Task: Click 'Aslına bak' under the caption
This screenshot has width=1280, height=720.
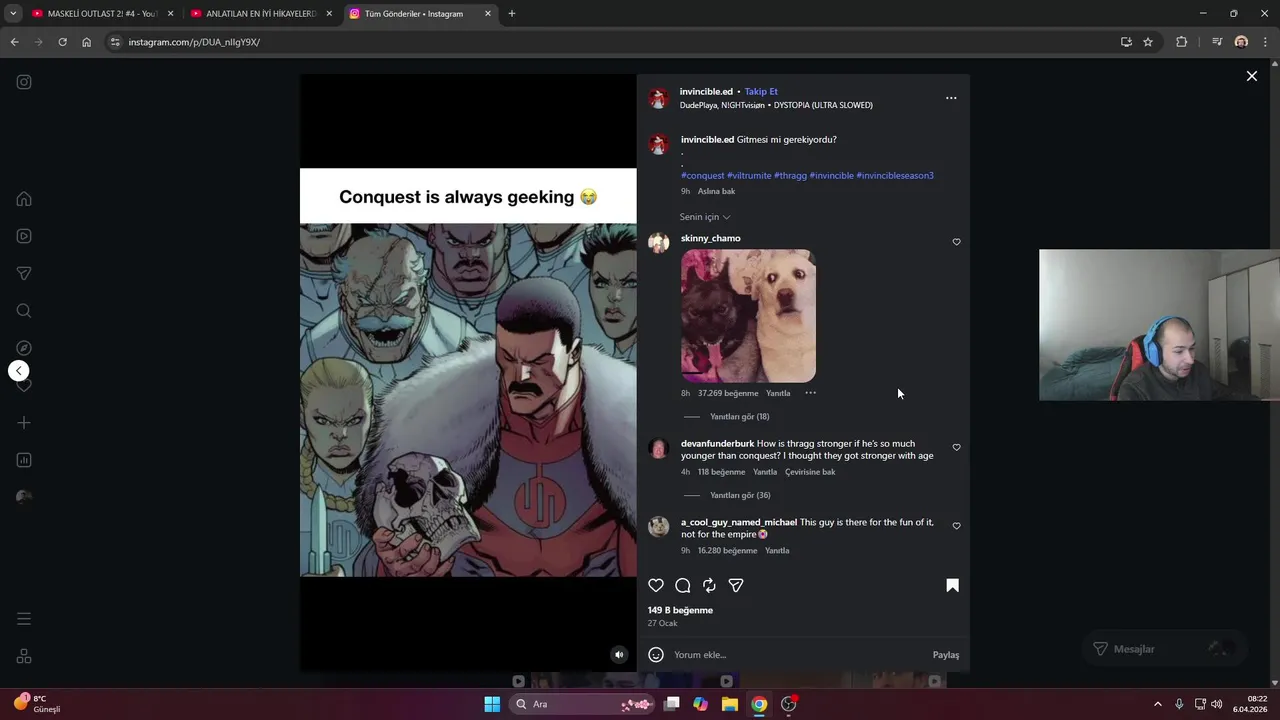Action: click(x=716, y=191)
